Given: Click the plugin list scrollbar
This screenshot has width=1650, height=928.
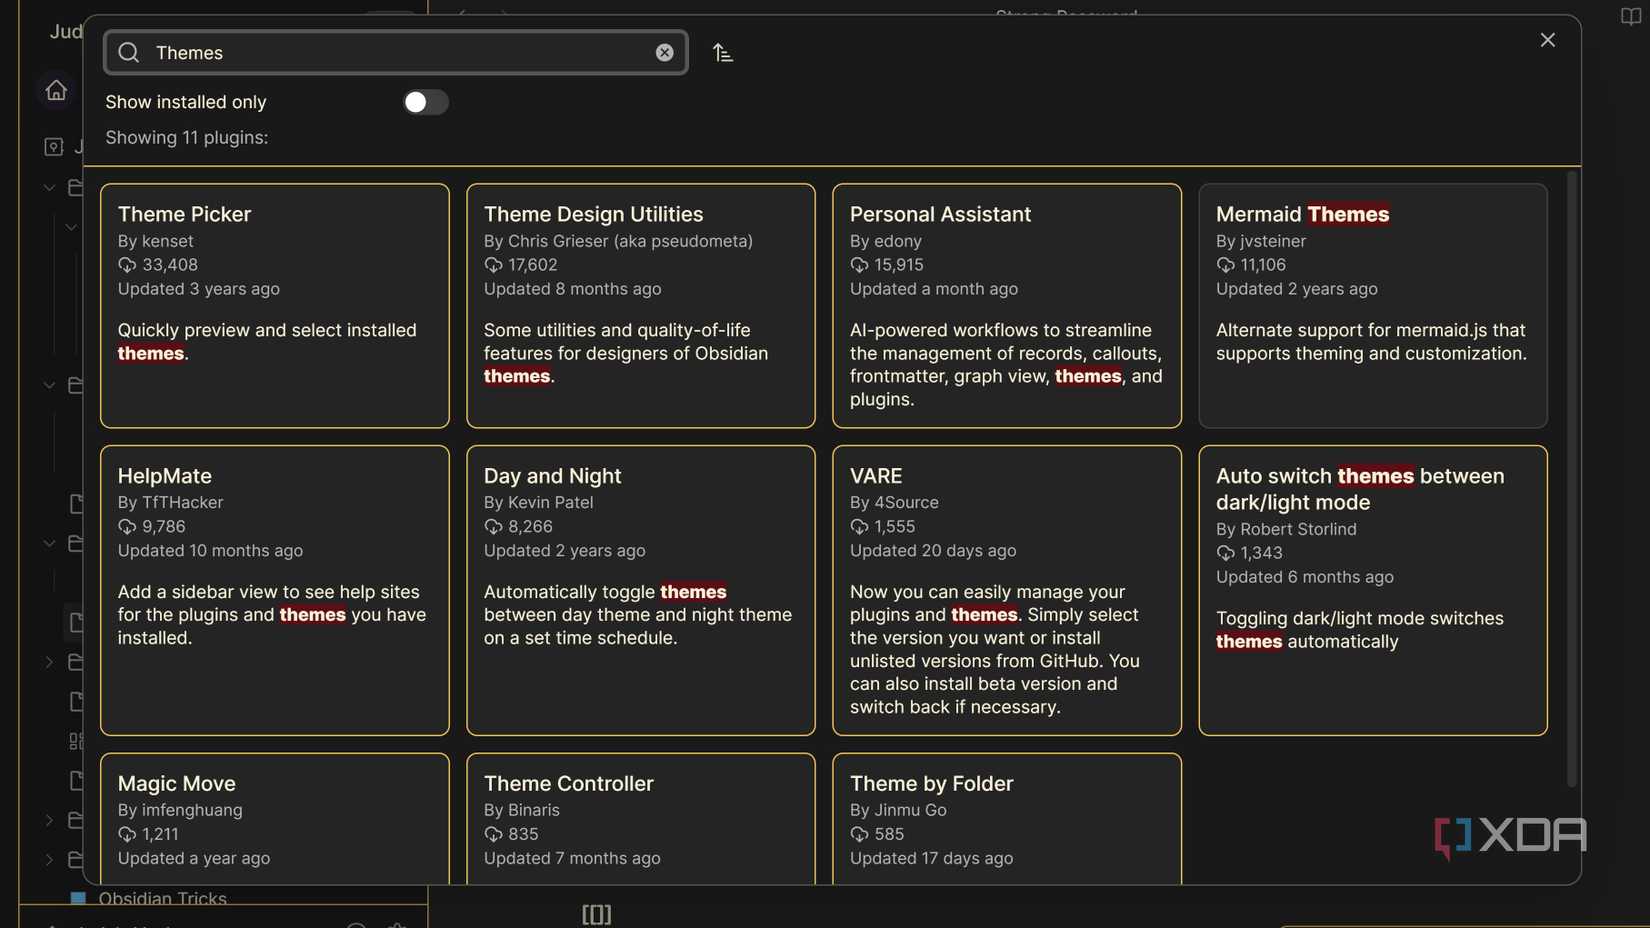Looking at the screenshot, I should (1571, 478).
